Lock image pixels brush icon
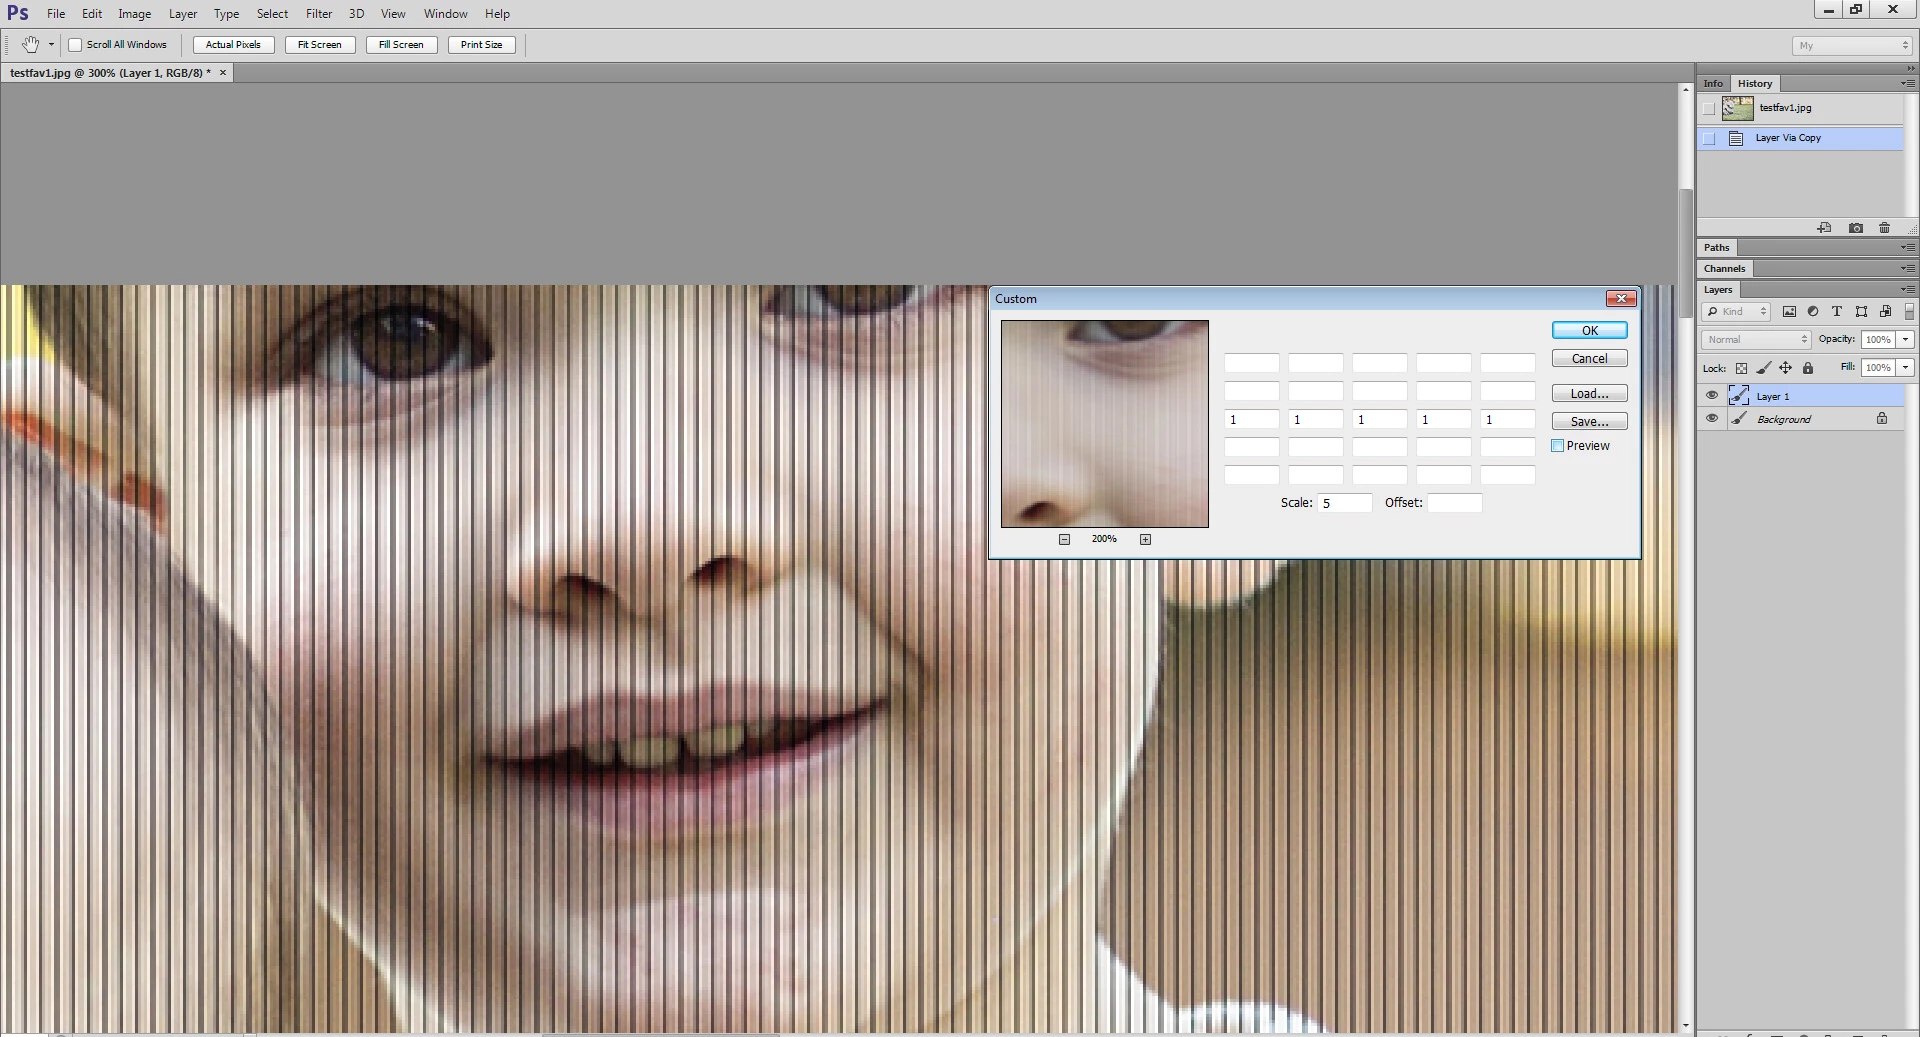This screenshot has width=1920, height=1037. click(1764, 368)
